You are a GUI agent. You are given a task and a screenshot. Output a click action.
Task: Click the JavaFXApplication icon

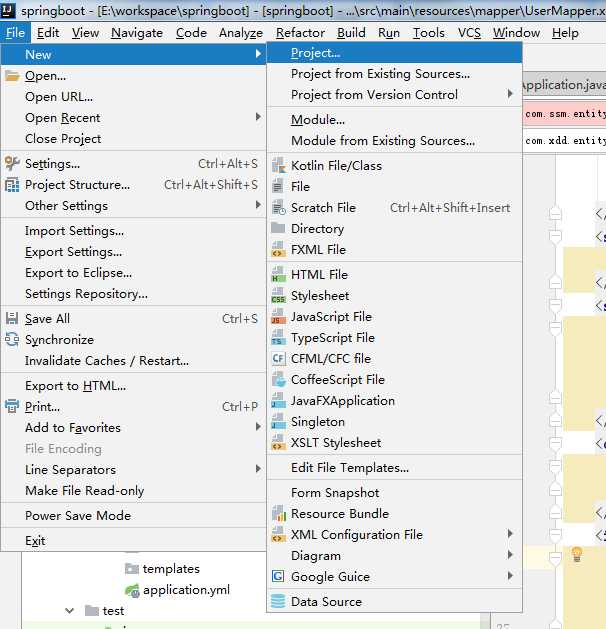coord(278,401)
